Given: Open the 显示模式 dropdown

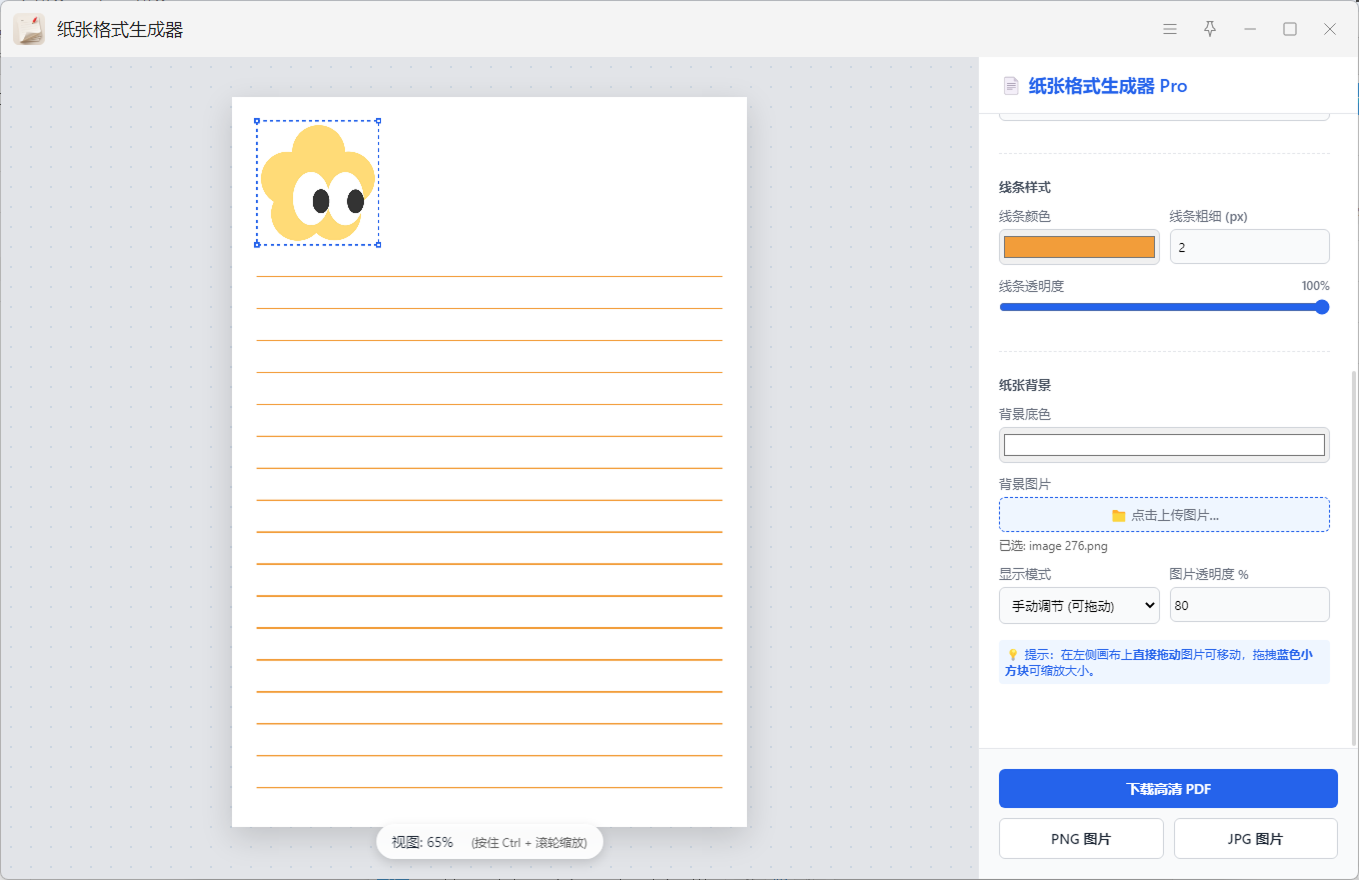Looking at the screenshot, I should pos(1079,605).
